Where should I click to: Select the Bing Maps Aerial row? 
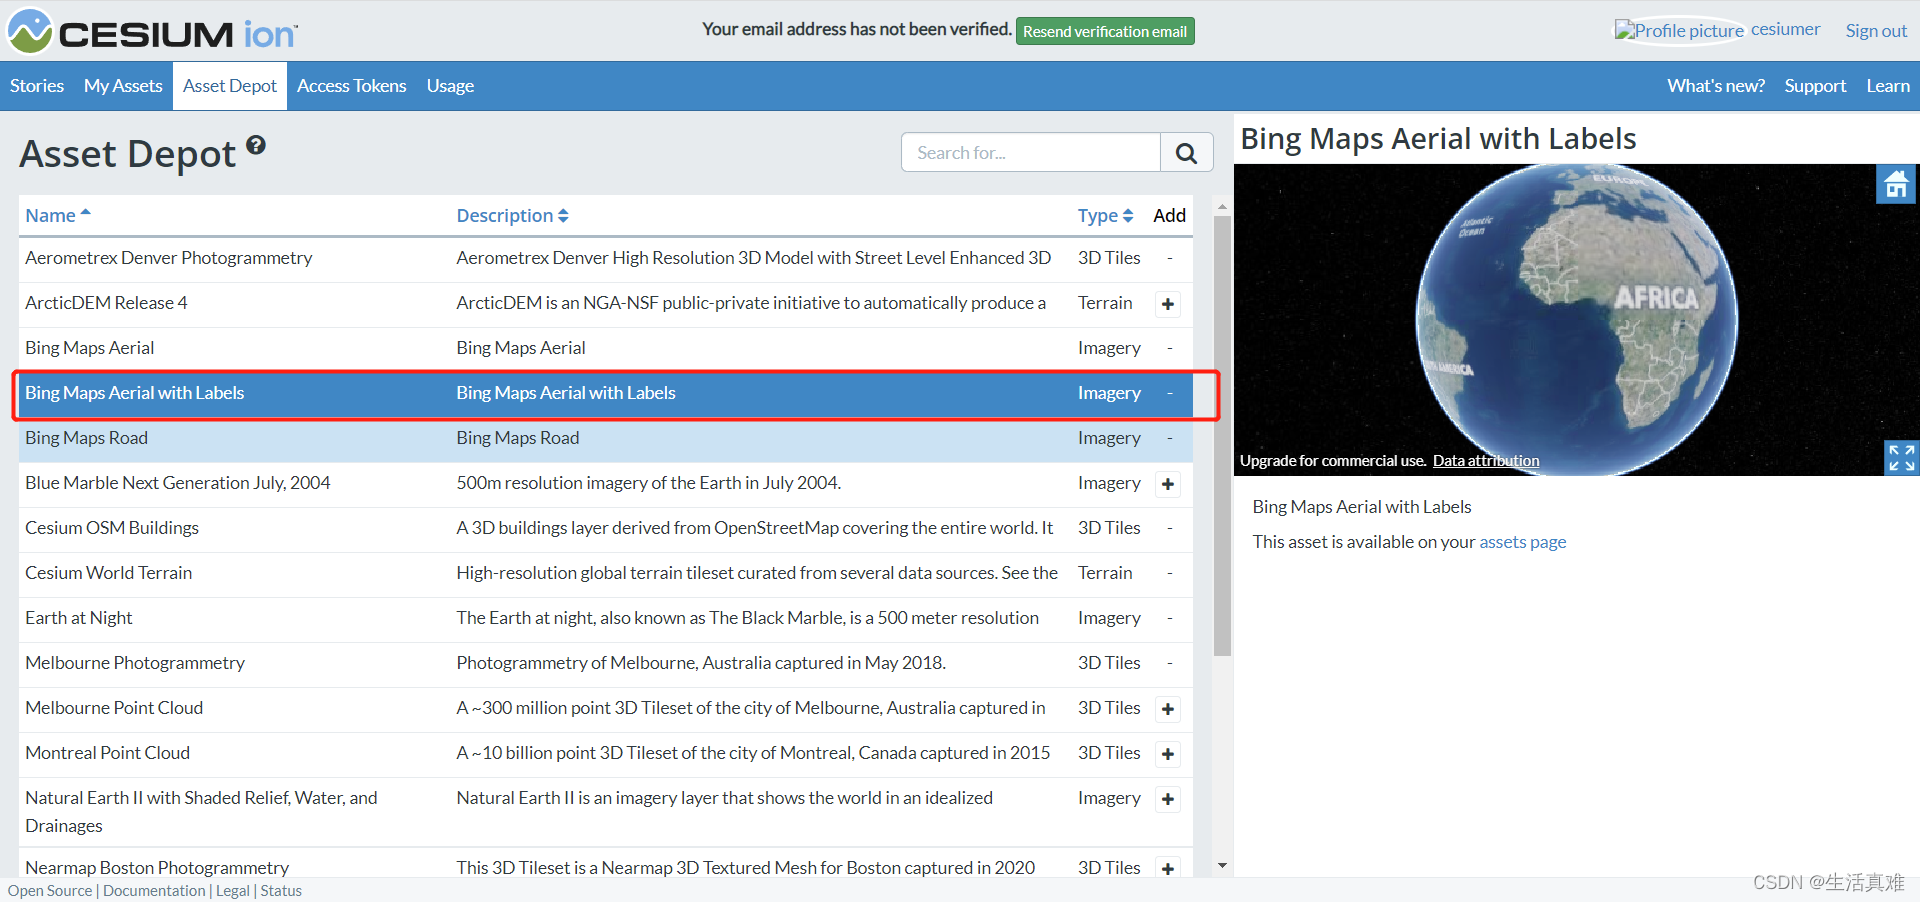[606, 348]
